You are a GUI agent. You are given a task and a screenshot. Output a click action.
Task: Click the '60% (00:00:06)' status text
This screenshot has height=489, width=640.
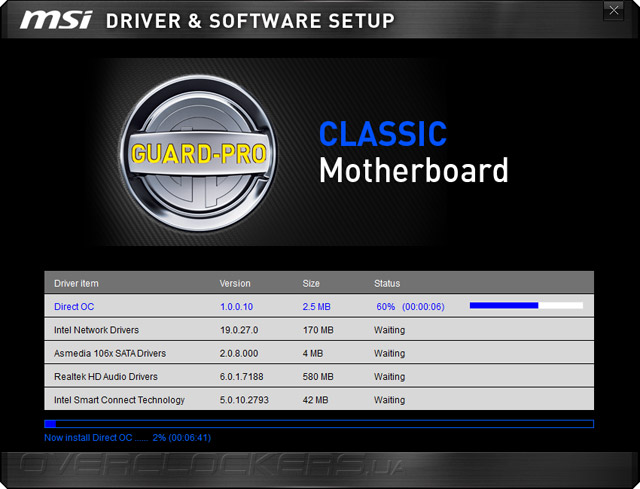[x=410, y=307]
